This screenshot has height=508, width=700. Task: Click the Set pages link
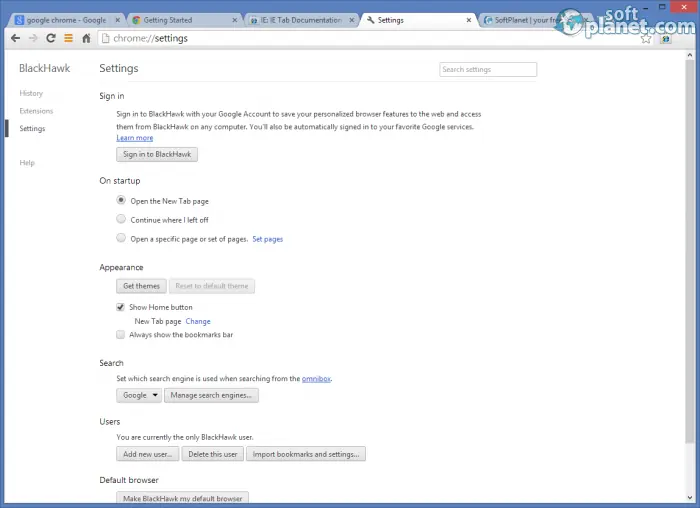267,239
